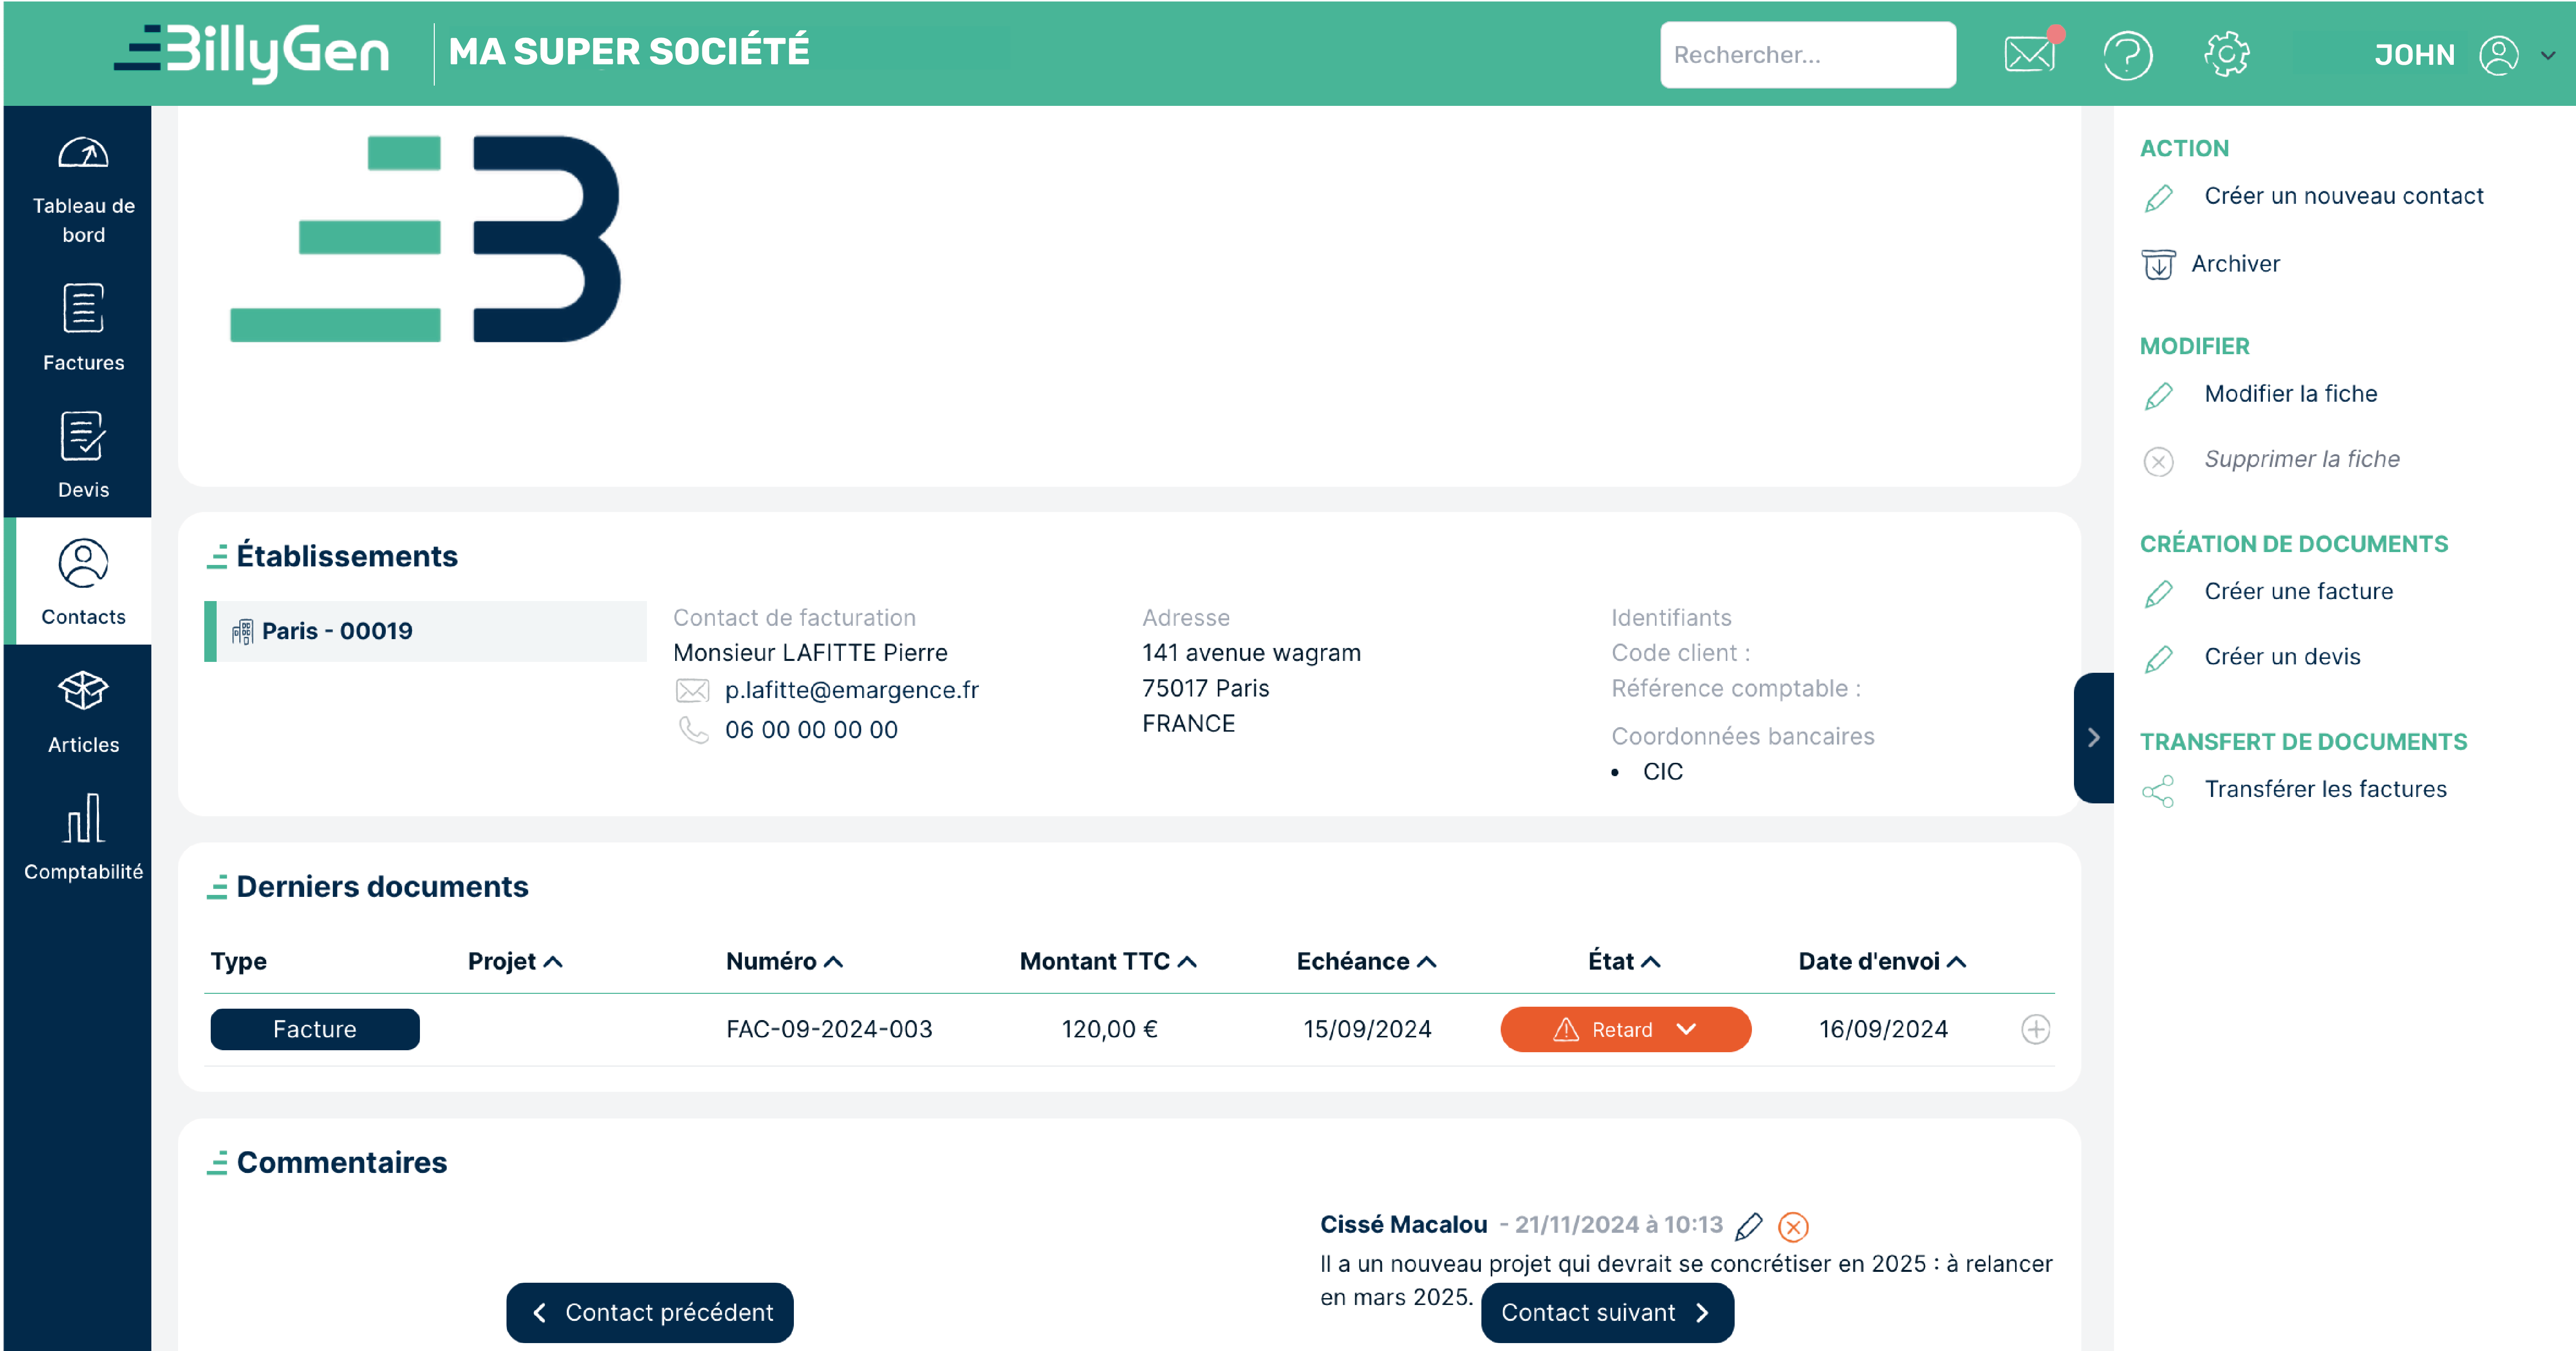
Task: Click the phone number 06 00 00 00 00
Action: coord(811,730)
